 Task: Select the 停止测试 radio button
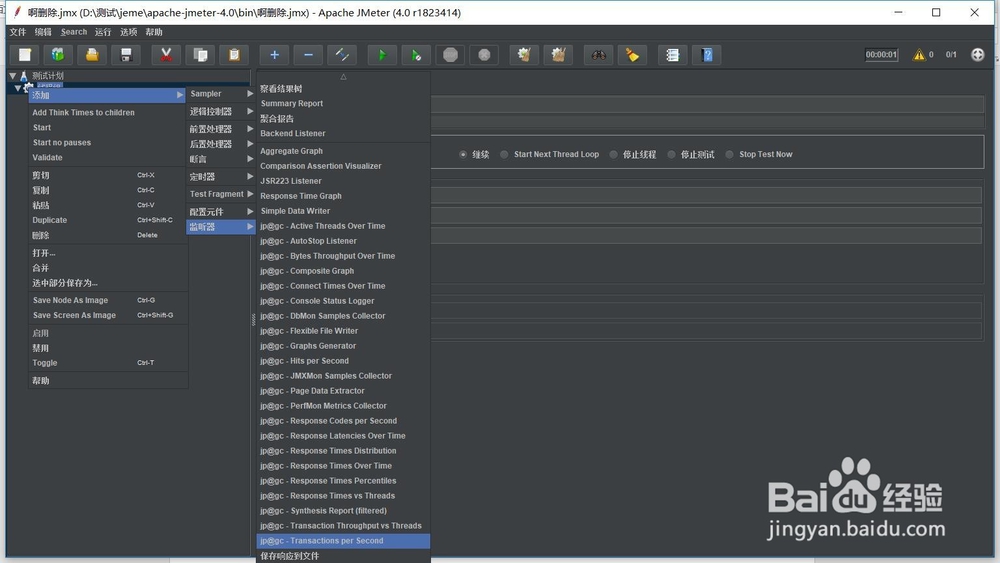click(x=671, y=154)
